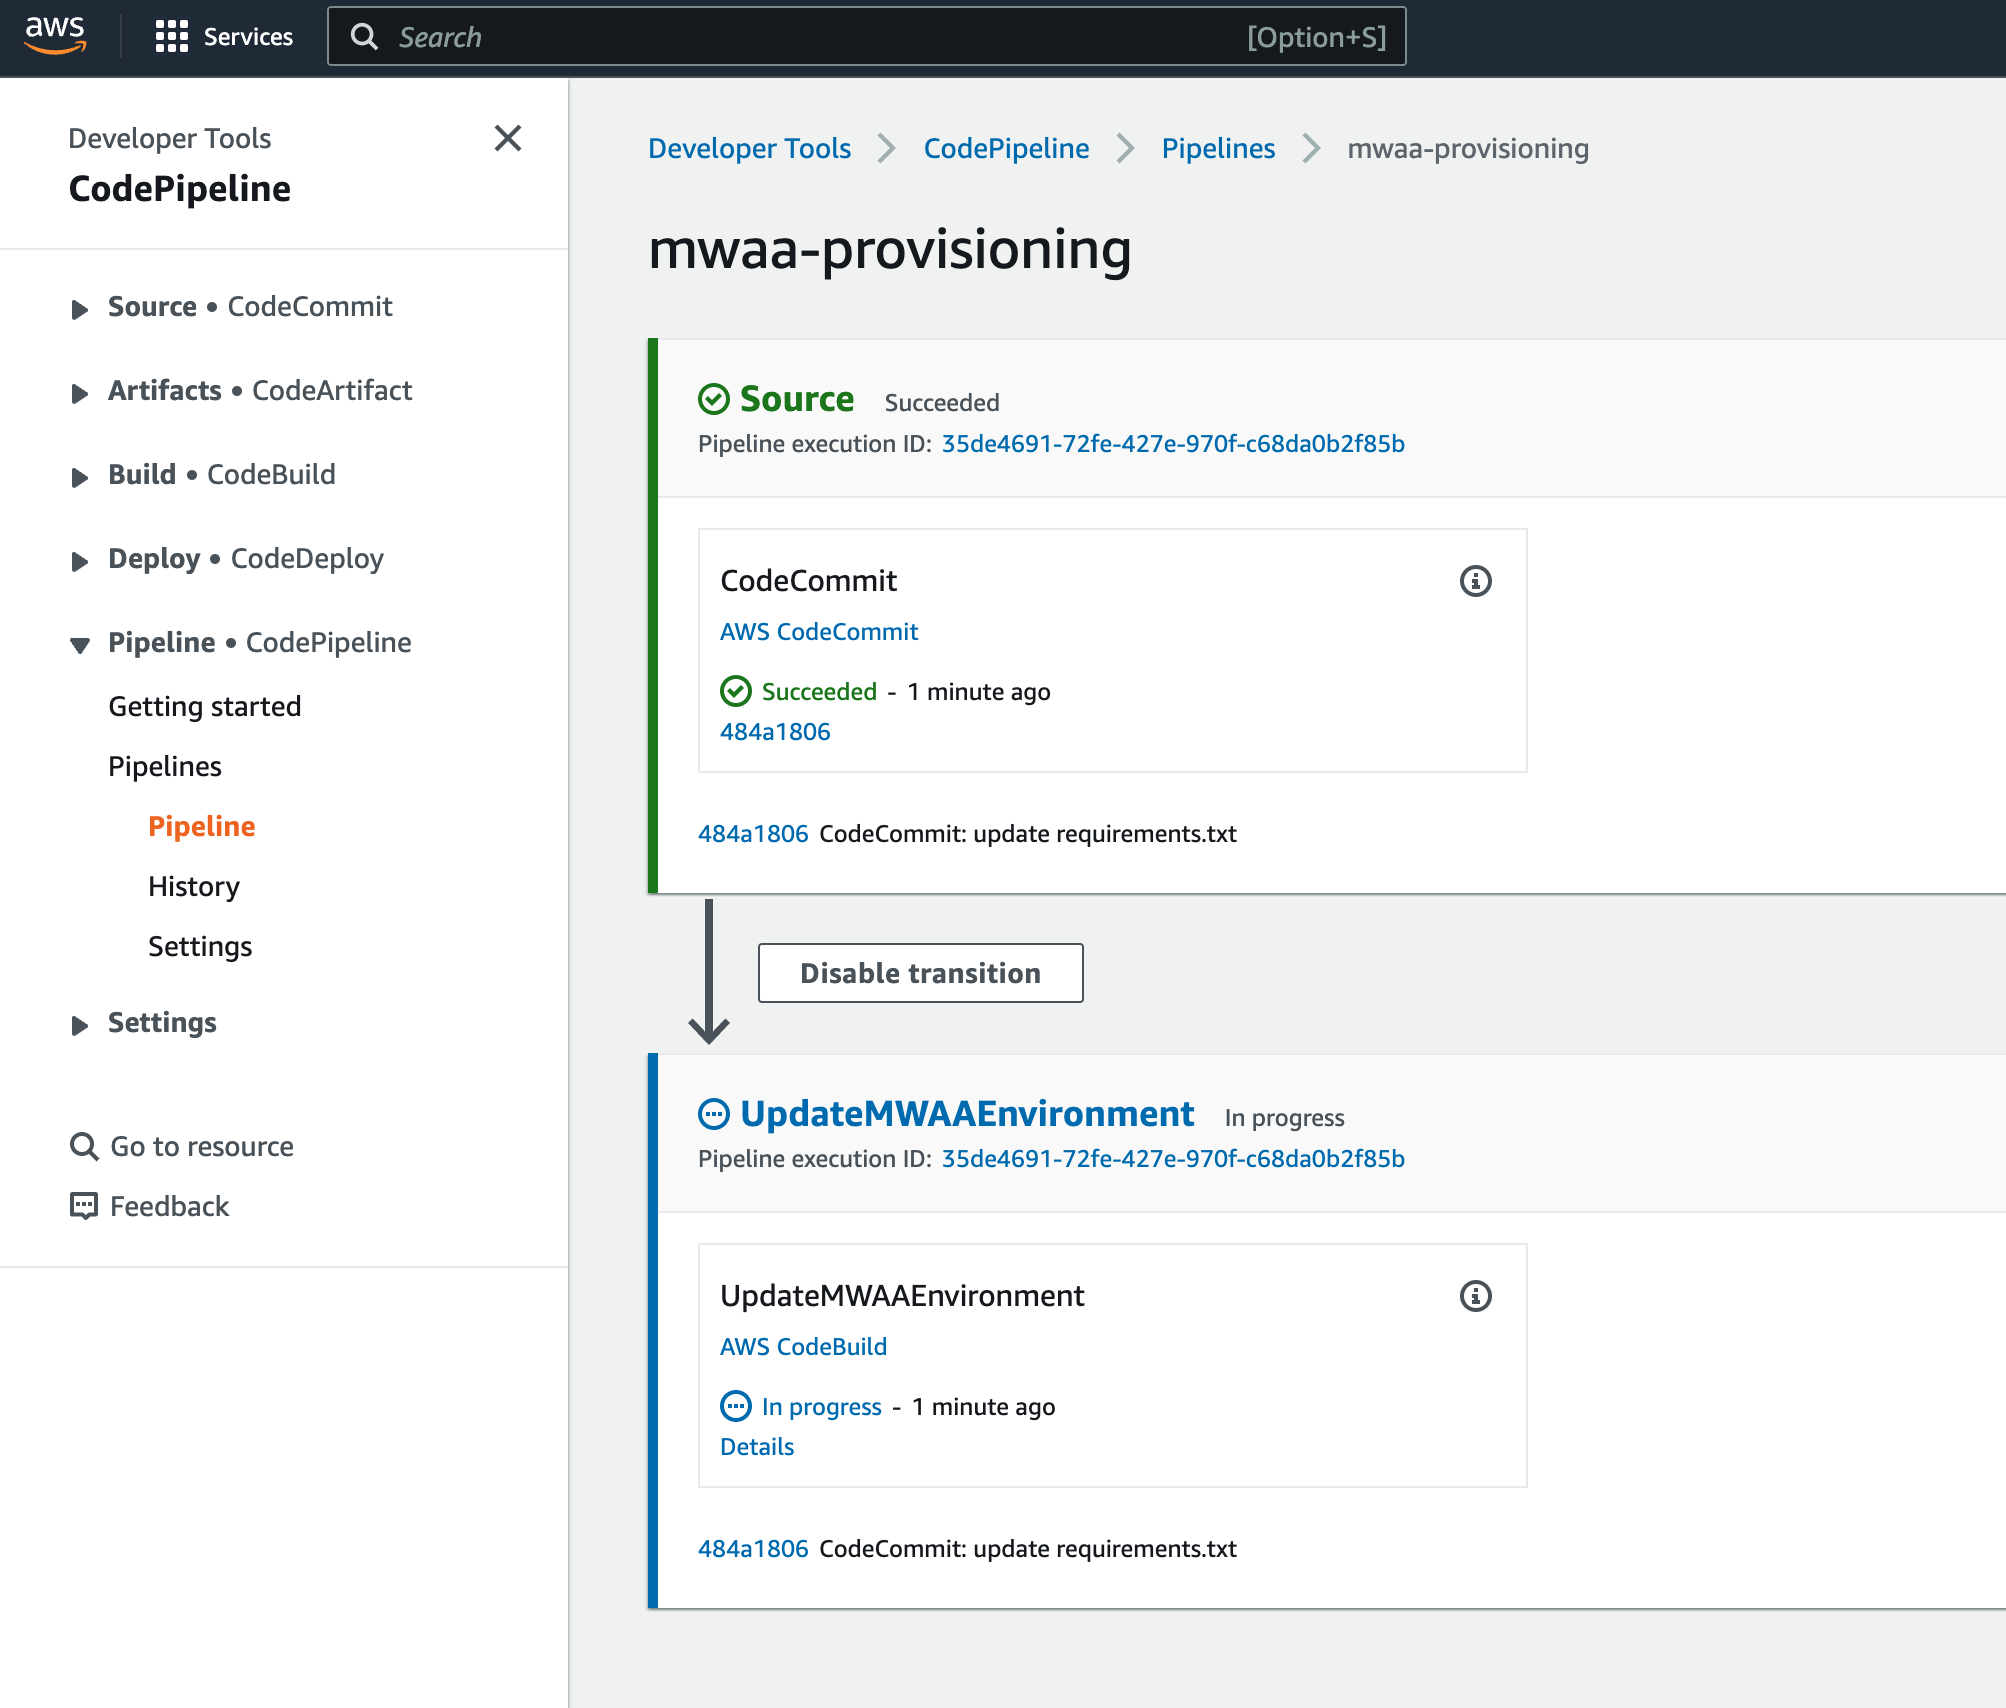Click the AWS logo home icon

coord(56,36)
